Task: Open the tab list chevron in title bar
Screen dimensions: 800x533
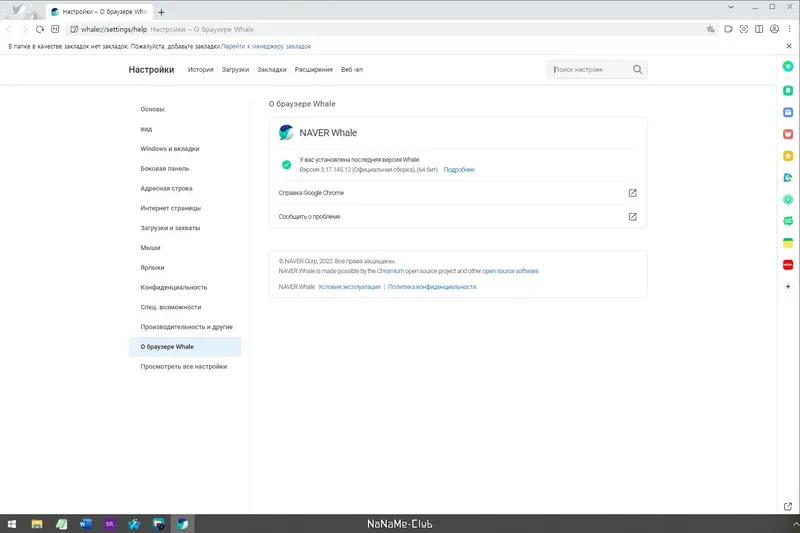Action: pos(731,7)
